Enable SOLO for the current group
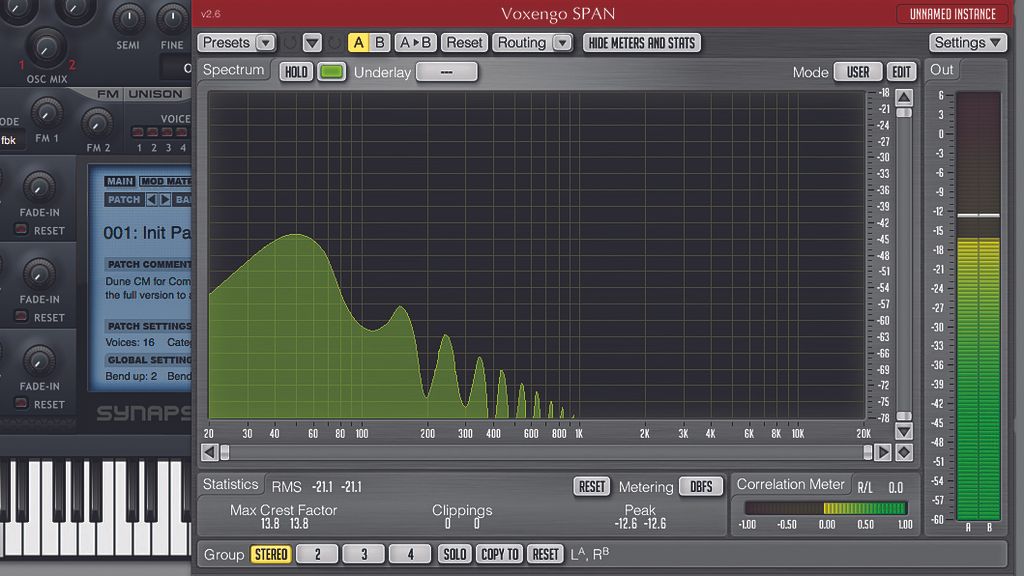 coord(454,553)
